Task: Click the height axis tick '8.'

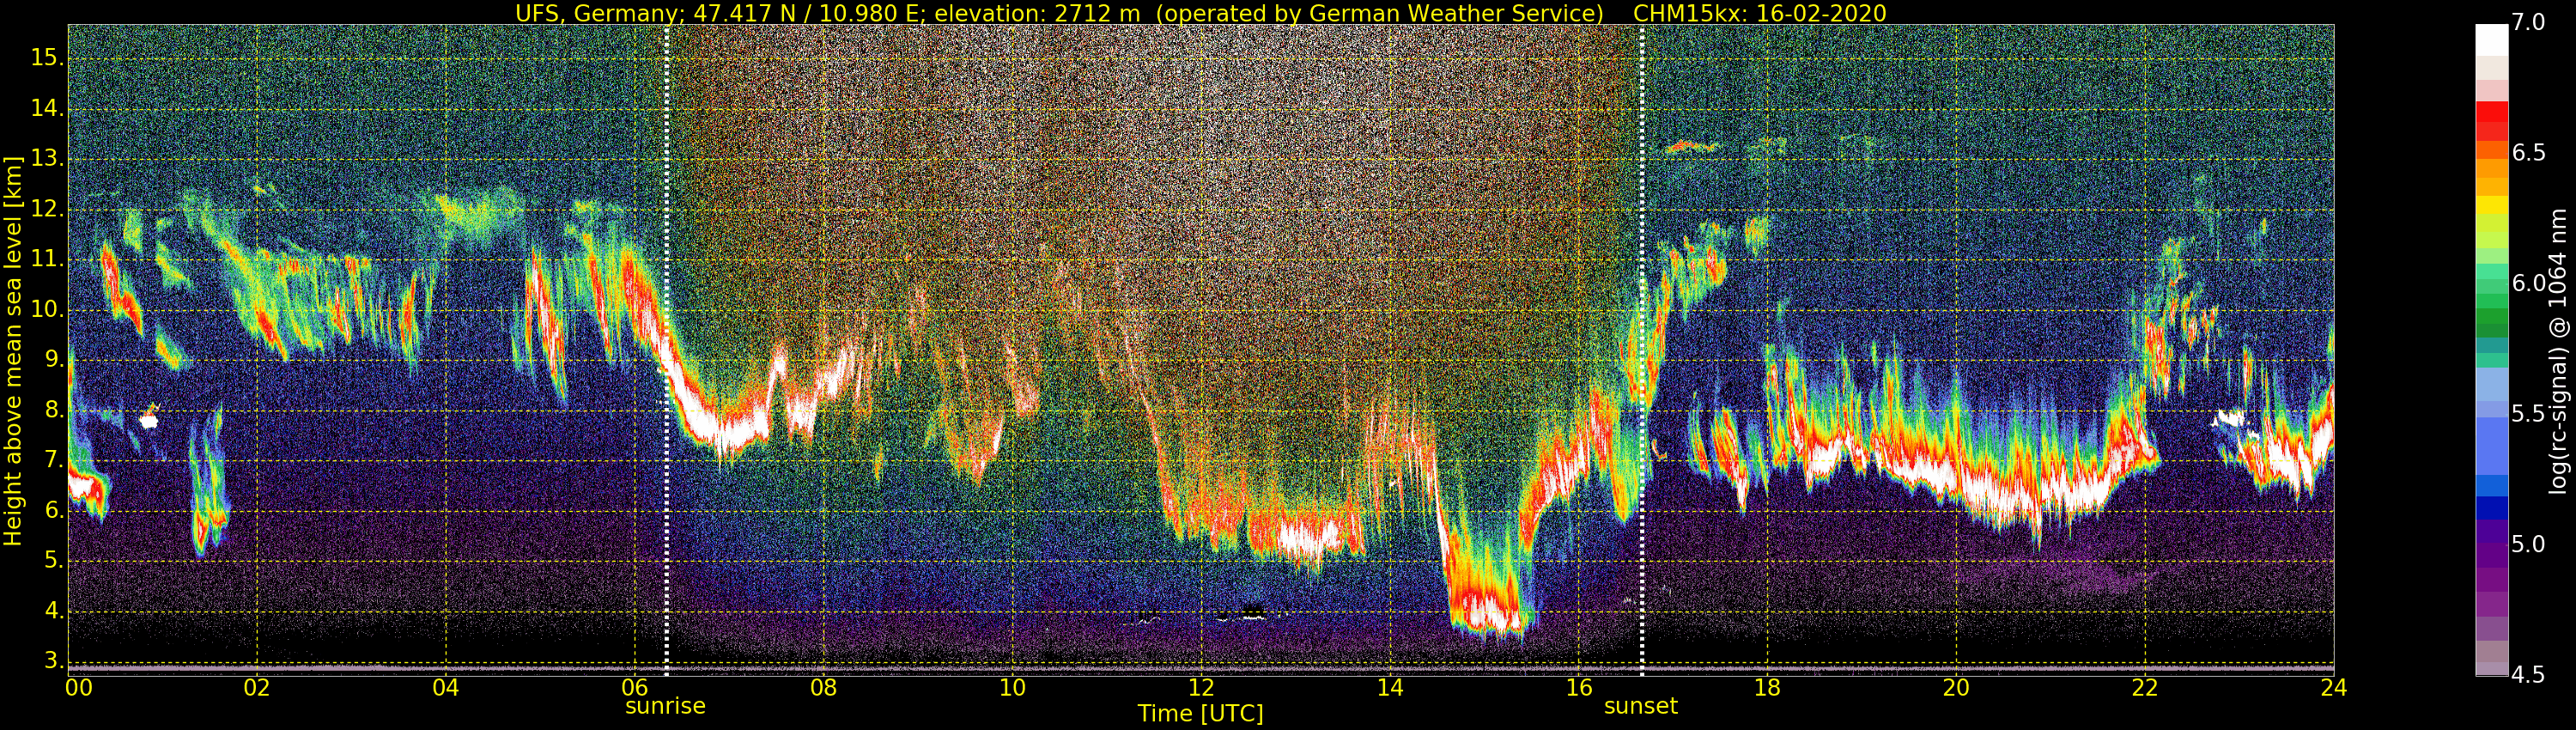Action: [x=53, y=410]
